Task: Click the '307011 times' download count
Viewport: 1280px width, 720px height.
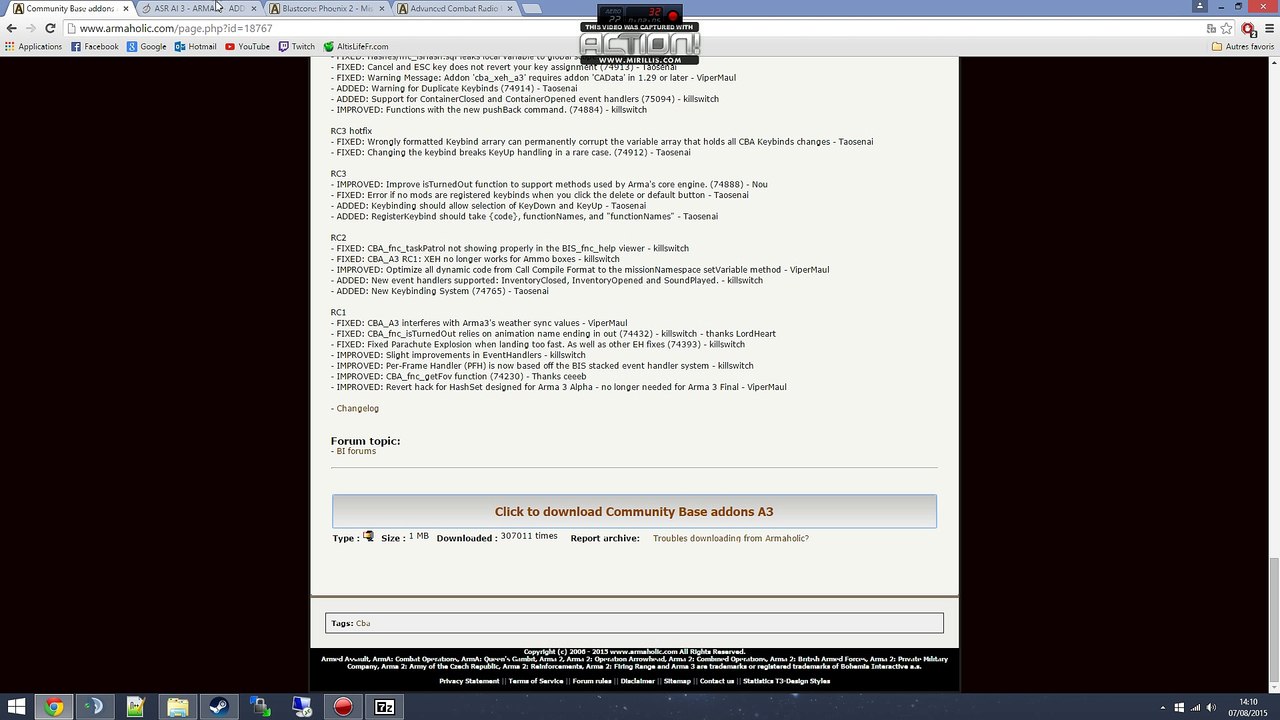Action: coord(529,536)
